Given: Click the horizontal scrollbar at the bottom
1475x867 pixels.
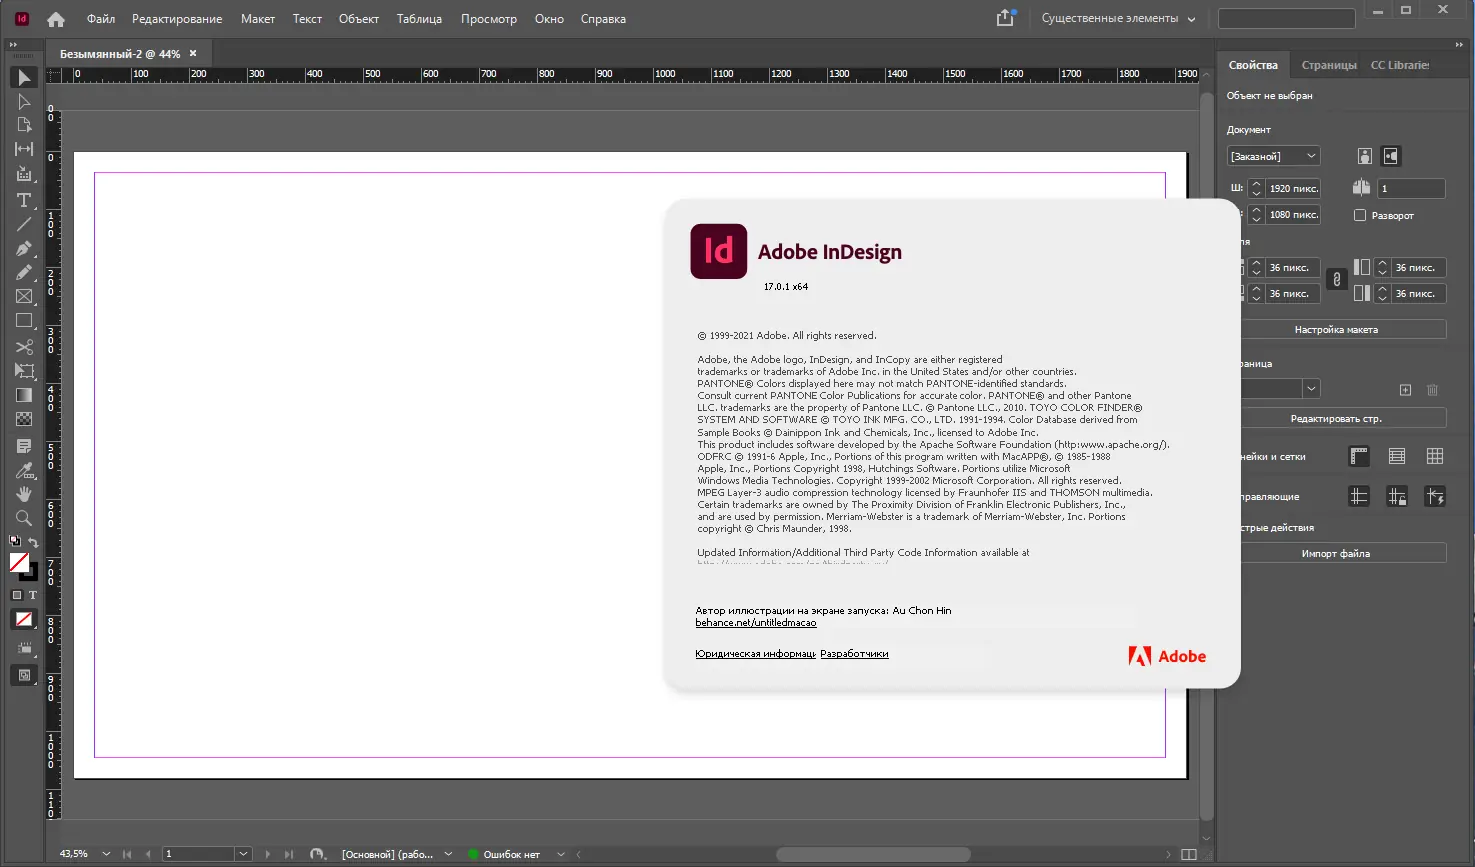Looking at the screenshot, I should [872, 854].
